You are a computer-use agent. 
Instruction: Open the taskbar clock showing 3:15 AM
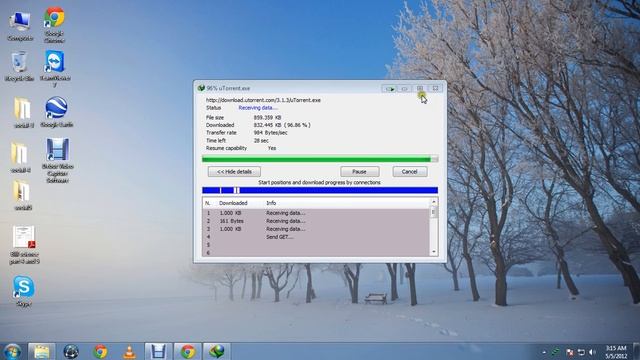616,352
